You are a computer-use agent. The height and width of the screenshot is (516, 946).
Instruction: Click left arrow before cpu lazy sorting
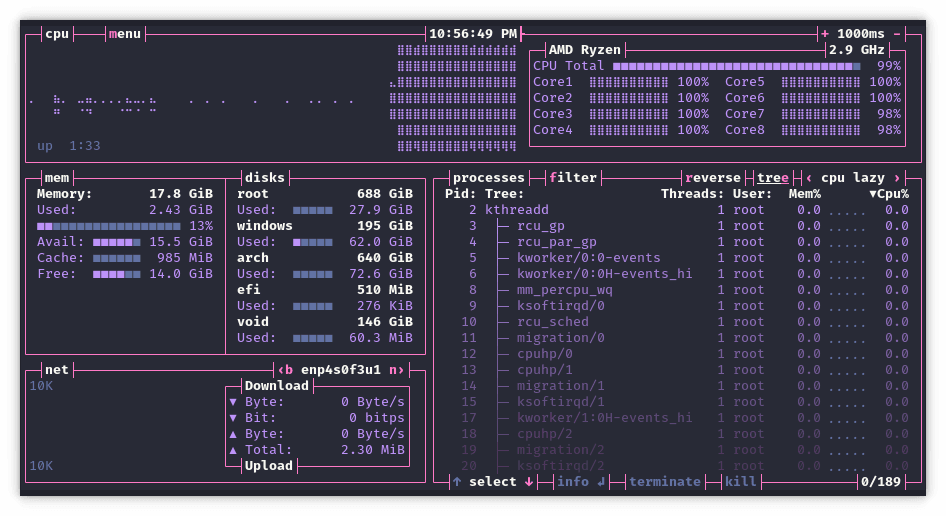[x=808, y=178]
